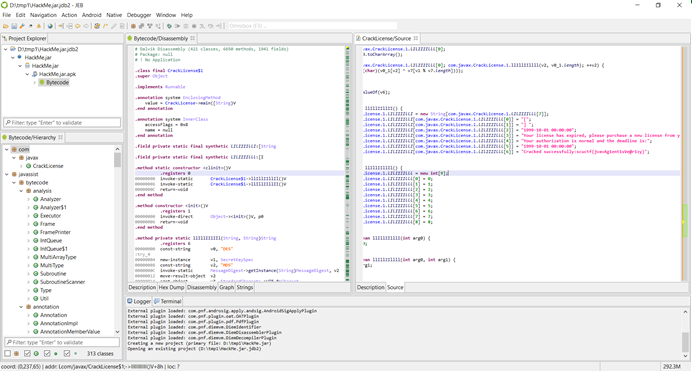The width and height of the screenshot is (692, 371).
Task: Collapse the javassist package node
Action: pos(7,174)
